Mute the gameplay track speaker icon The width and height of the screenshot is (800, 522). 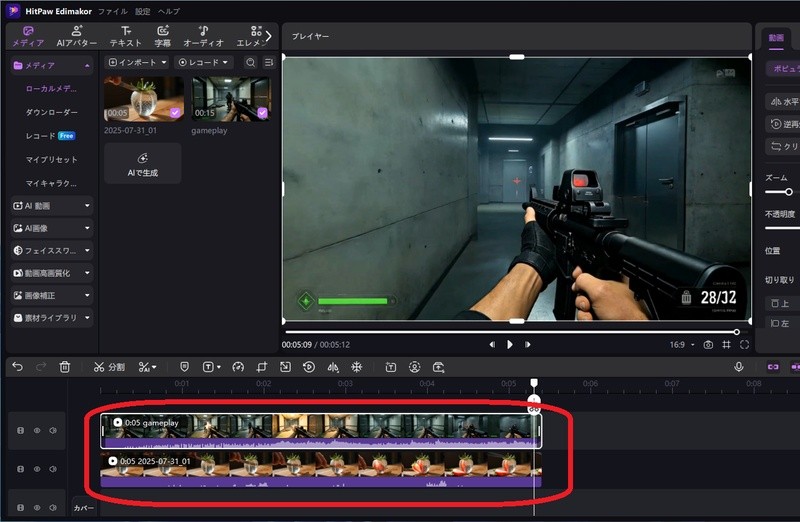(x=53, y=431)
